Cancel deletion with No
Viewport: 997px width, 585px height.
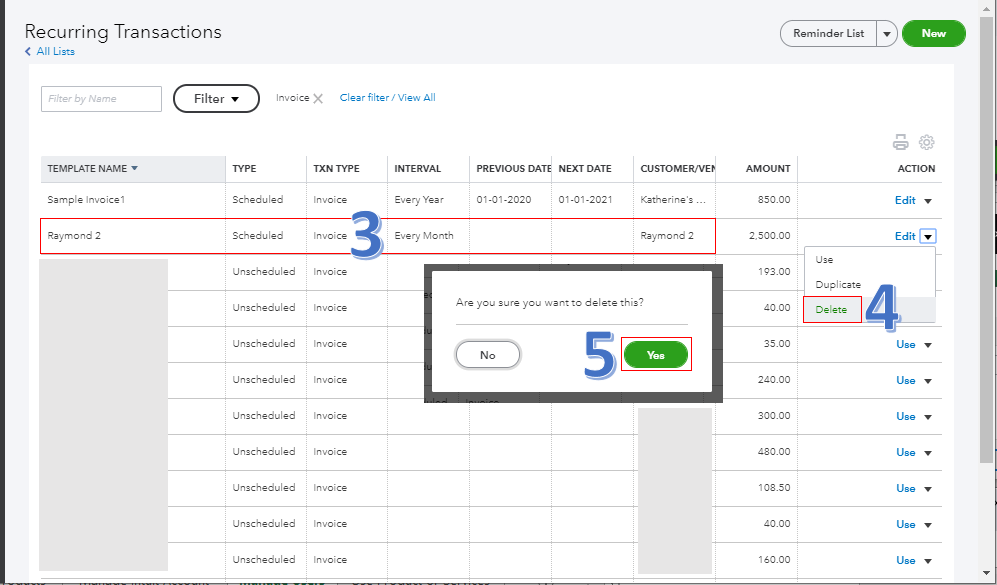coord(488,355)
